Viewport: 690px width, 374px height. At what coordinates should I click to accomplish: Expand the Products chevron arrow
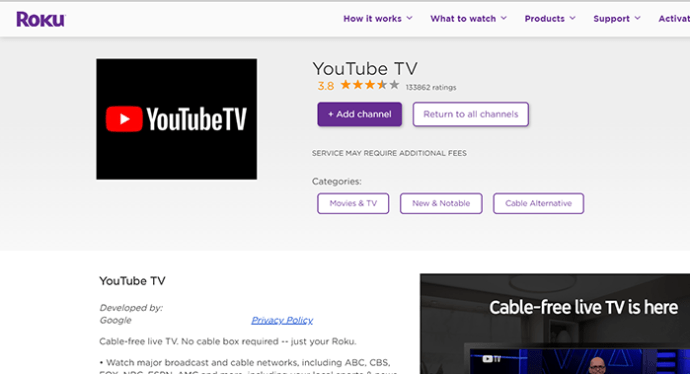[x=572, y=18]
